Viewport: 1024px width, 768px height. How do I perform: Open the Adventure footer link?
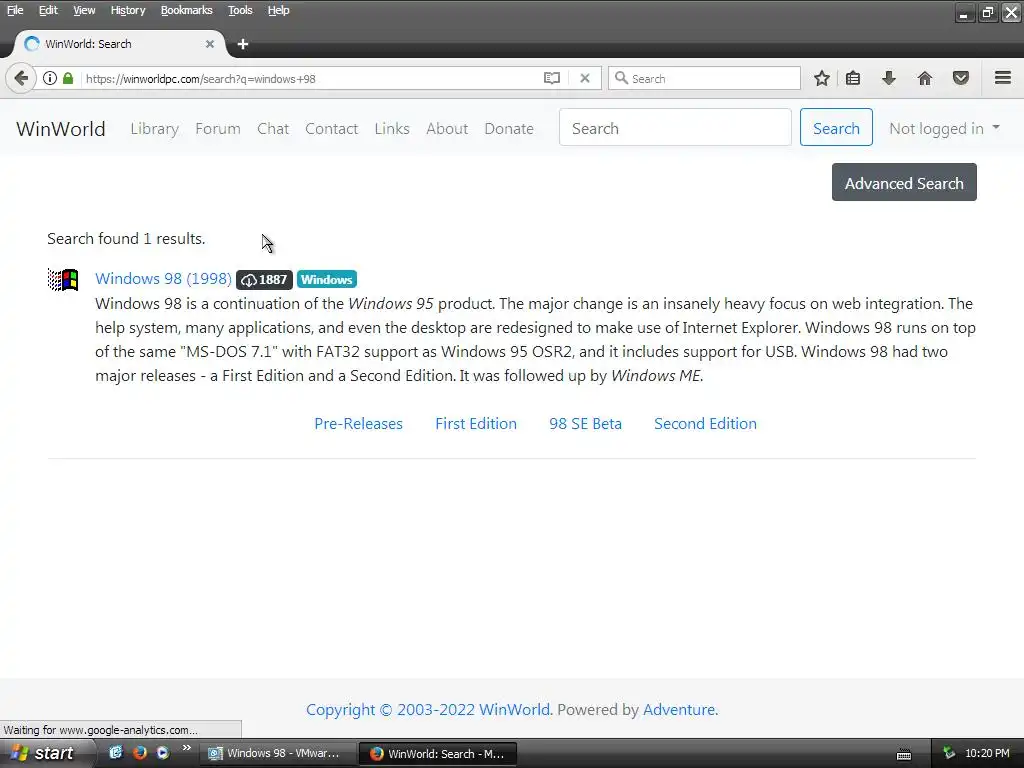679,710
